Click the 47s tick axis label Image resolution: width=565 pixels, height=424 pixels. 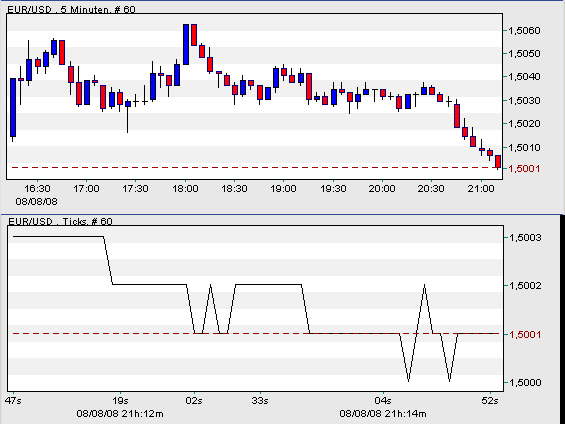13,401
